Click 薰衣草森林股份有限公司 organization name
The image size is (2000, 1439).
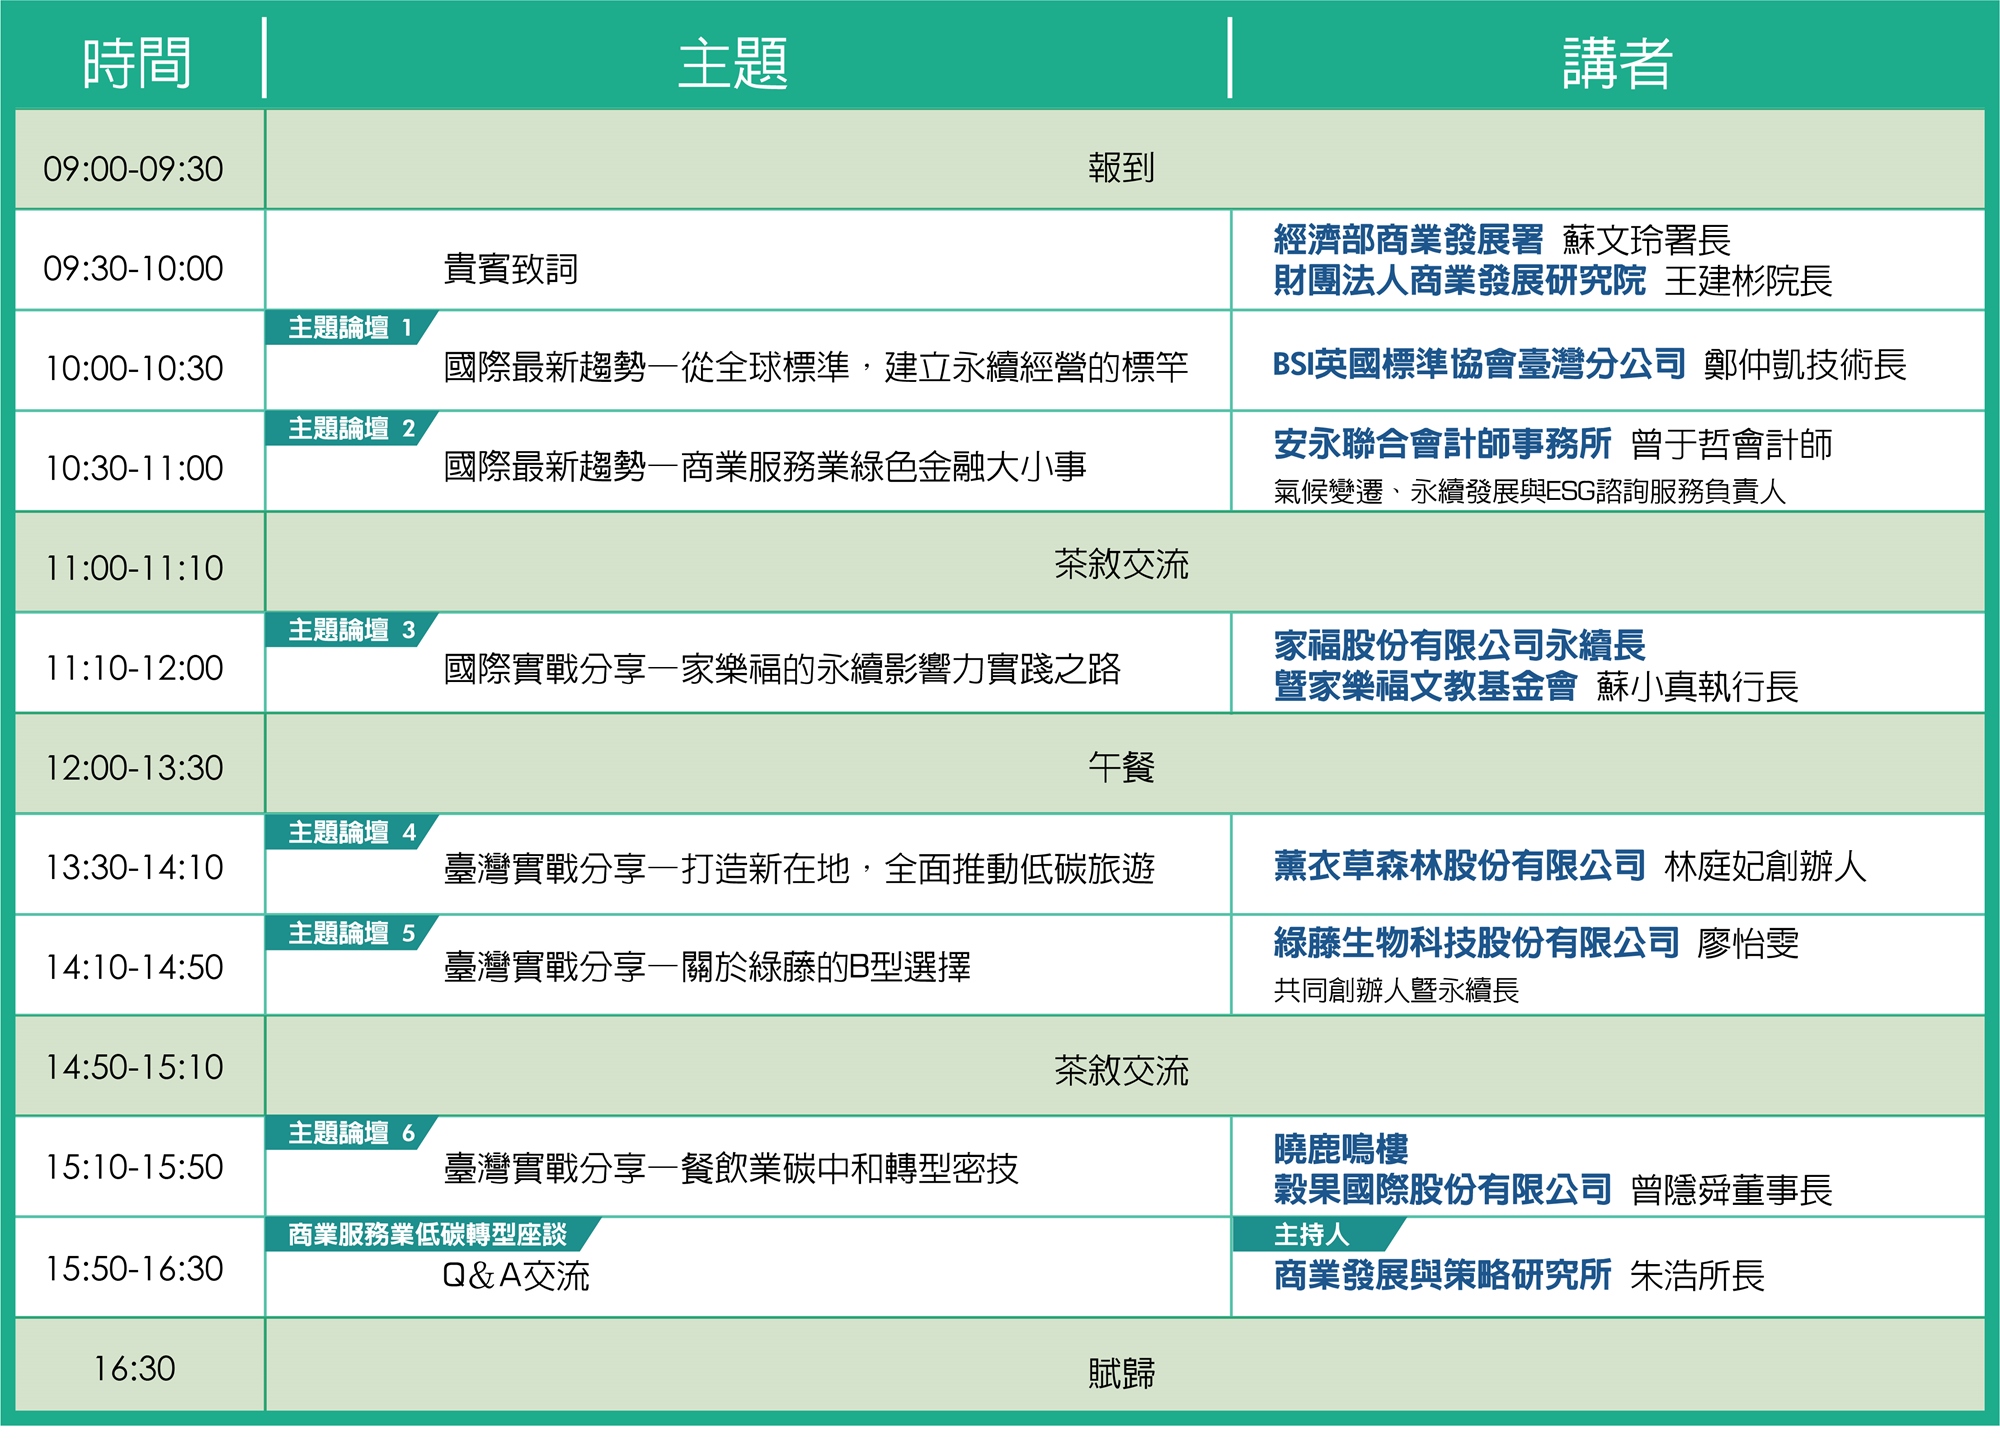click(x=1459, y=865)
